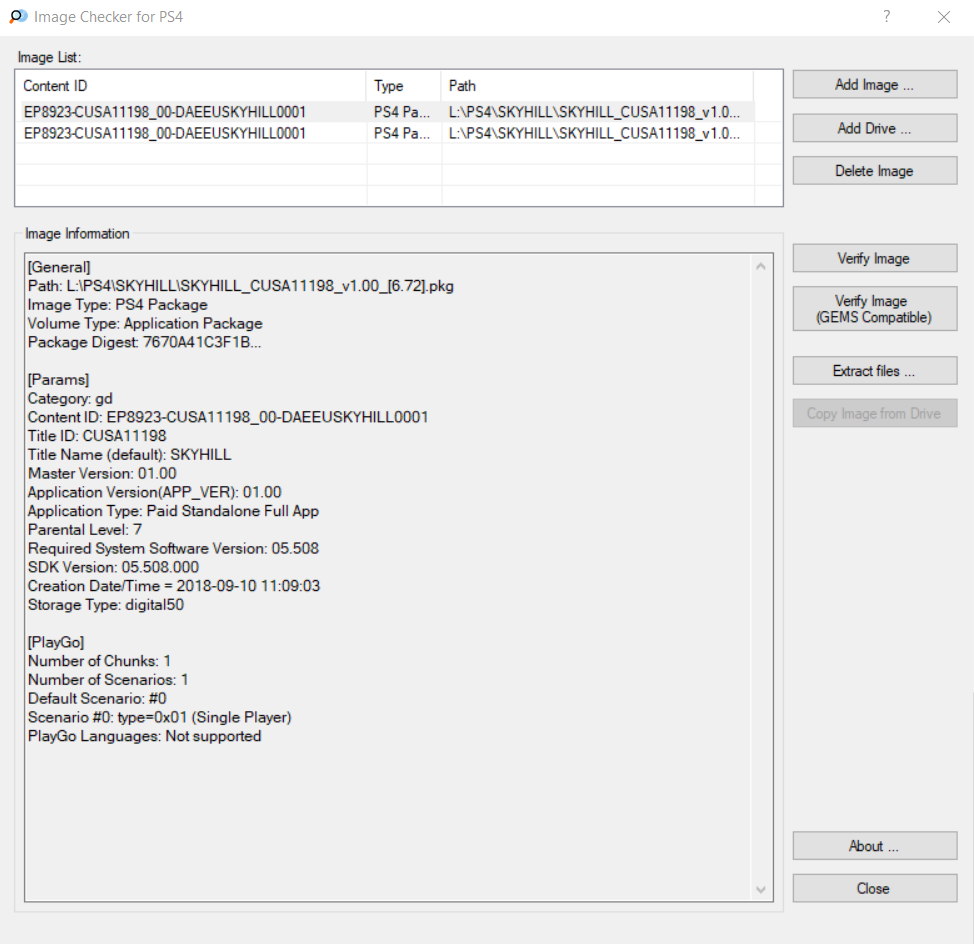Click the [PlayGo] section heading
The image size is (974, 944).
(x=56, y=642)
